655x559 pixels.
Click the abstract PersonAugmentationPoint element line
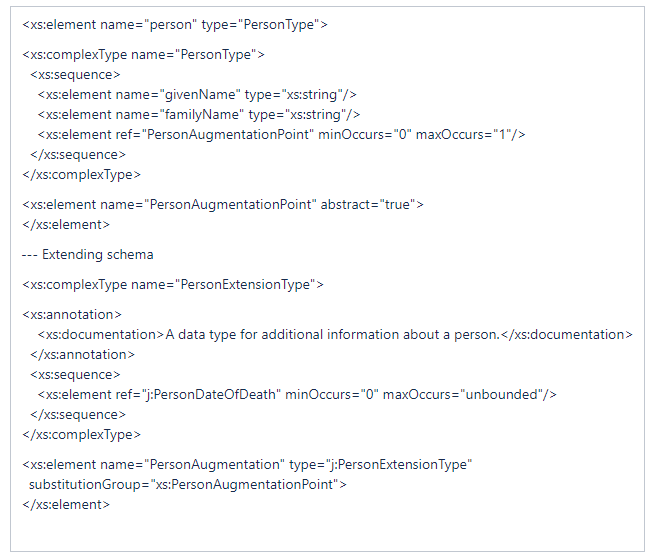pos(223,205)
